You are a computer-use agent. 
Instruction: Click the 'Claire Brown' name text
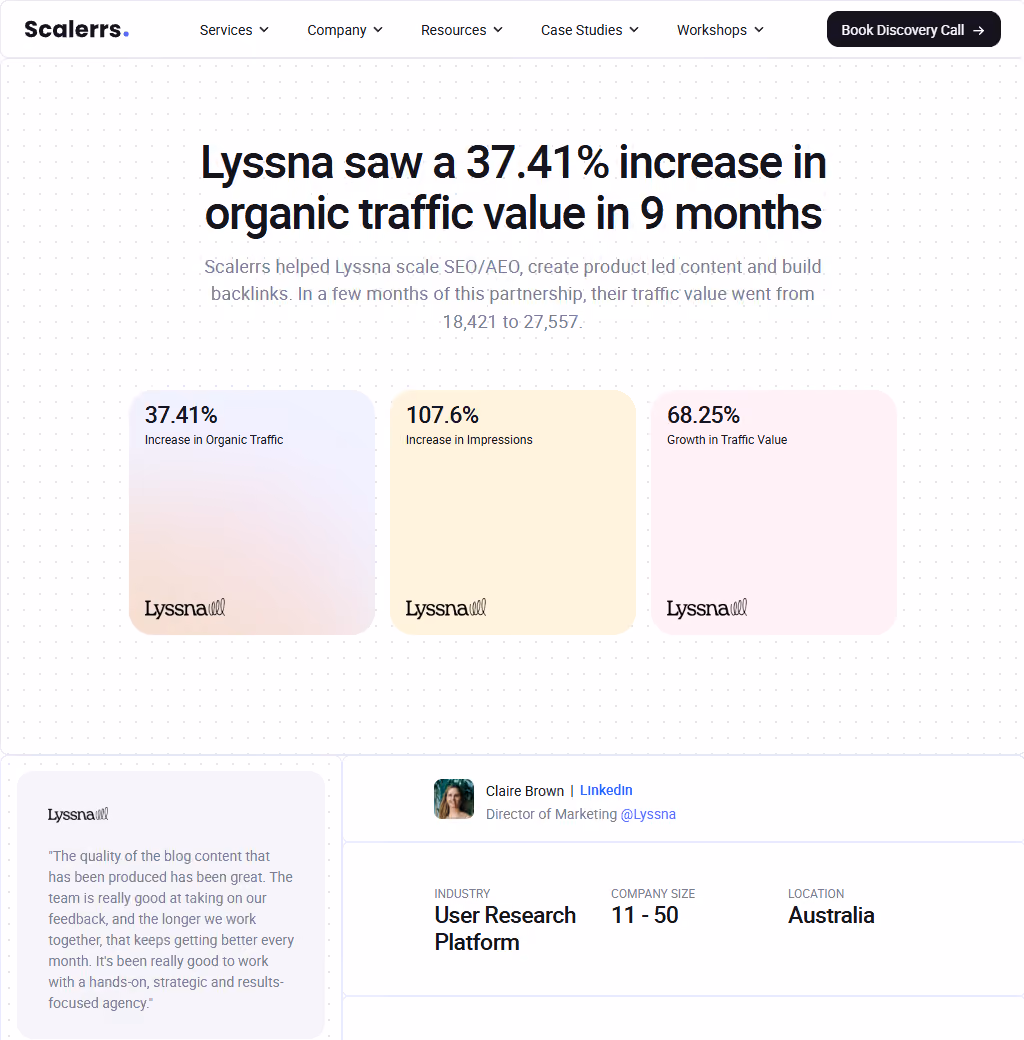[525, 791]
